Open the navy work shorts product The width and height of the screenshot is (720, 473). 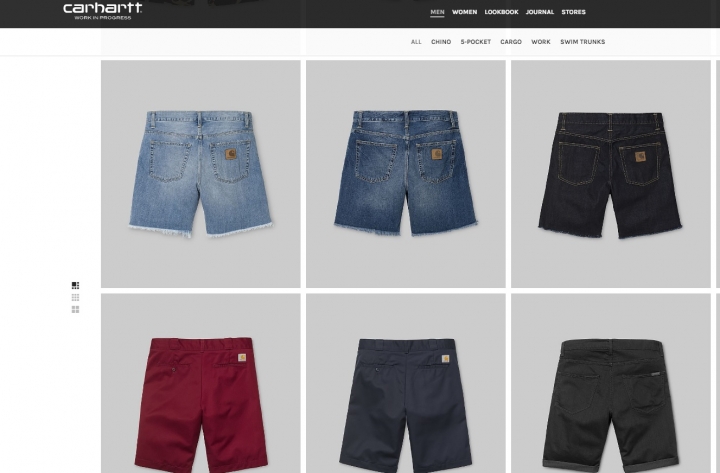(406, 383)
